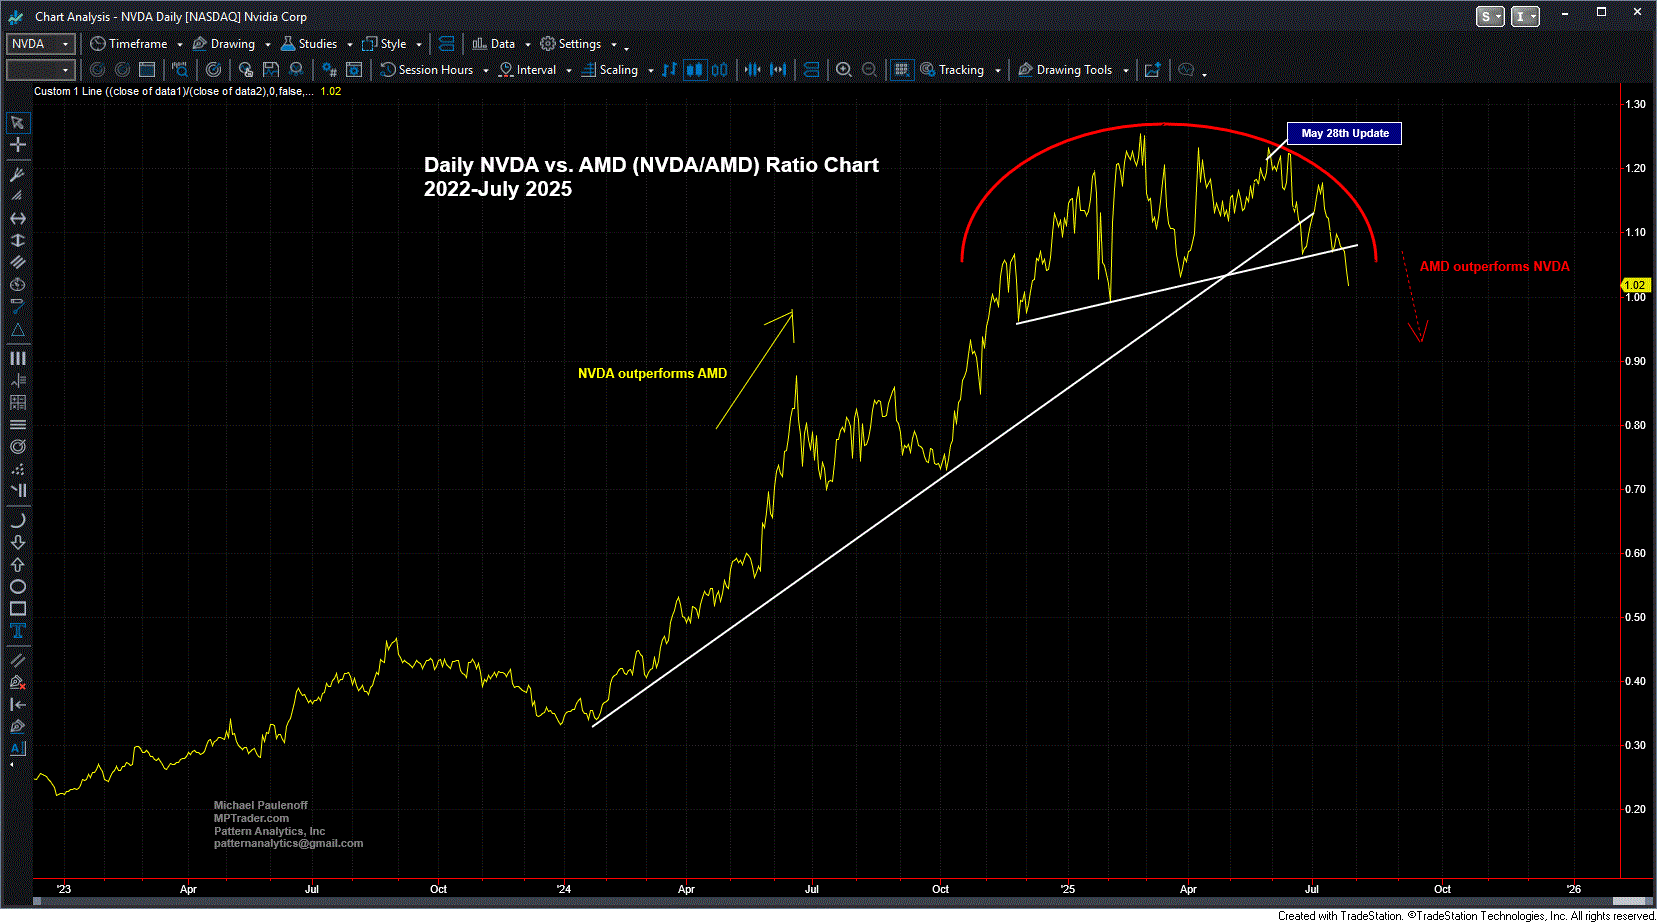This screenshot has height=922, width=1657.
Task: Expand the Tracking dropdown arrow
Action: [997, 71]
